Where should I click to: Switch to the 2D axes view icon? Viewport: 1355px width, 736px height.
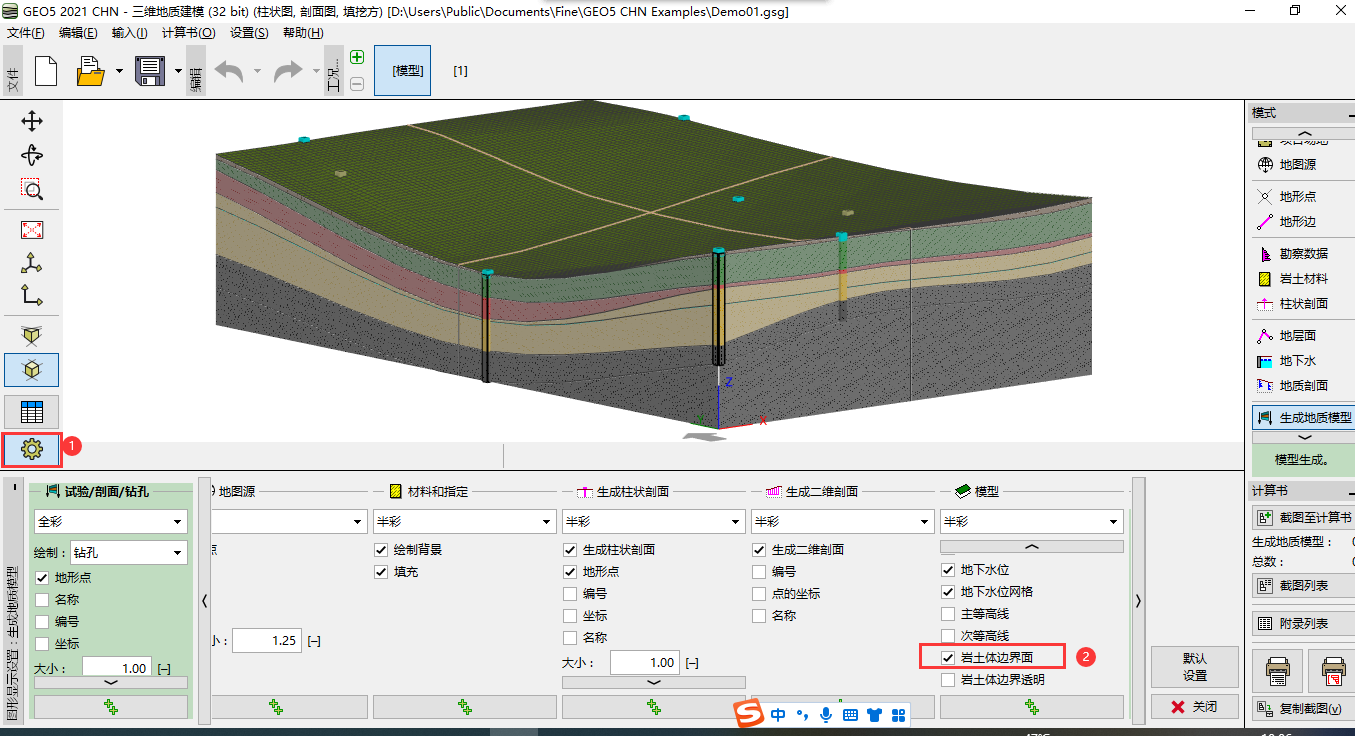[x=32, y=296]
